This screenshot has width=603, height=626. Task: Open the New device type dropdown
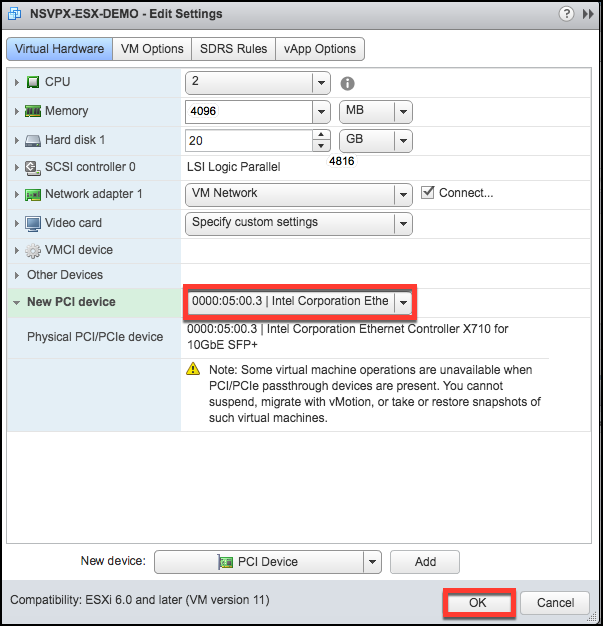point(372,562)
